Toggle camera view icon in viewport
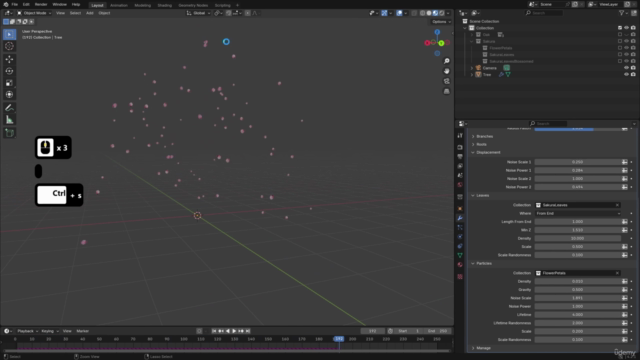 click(447, 81)
